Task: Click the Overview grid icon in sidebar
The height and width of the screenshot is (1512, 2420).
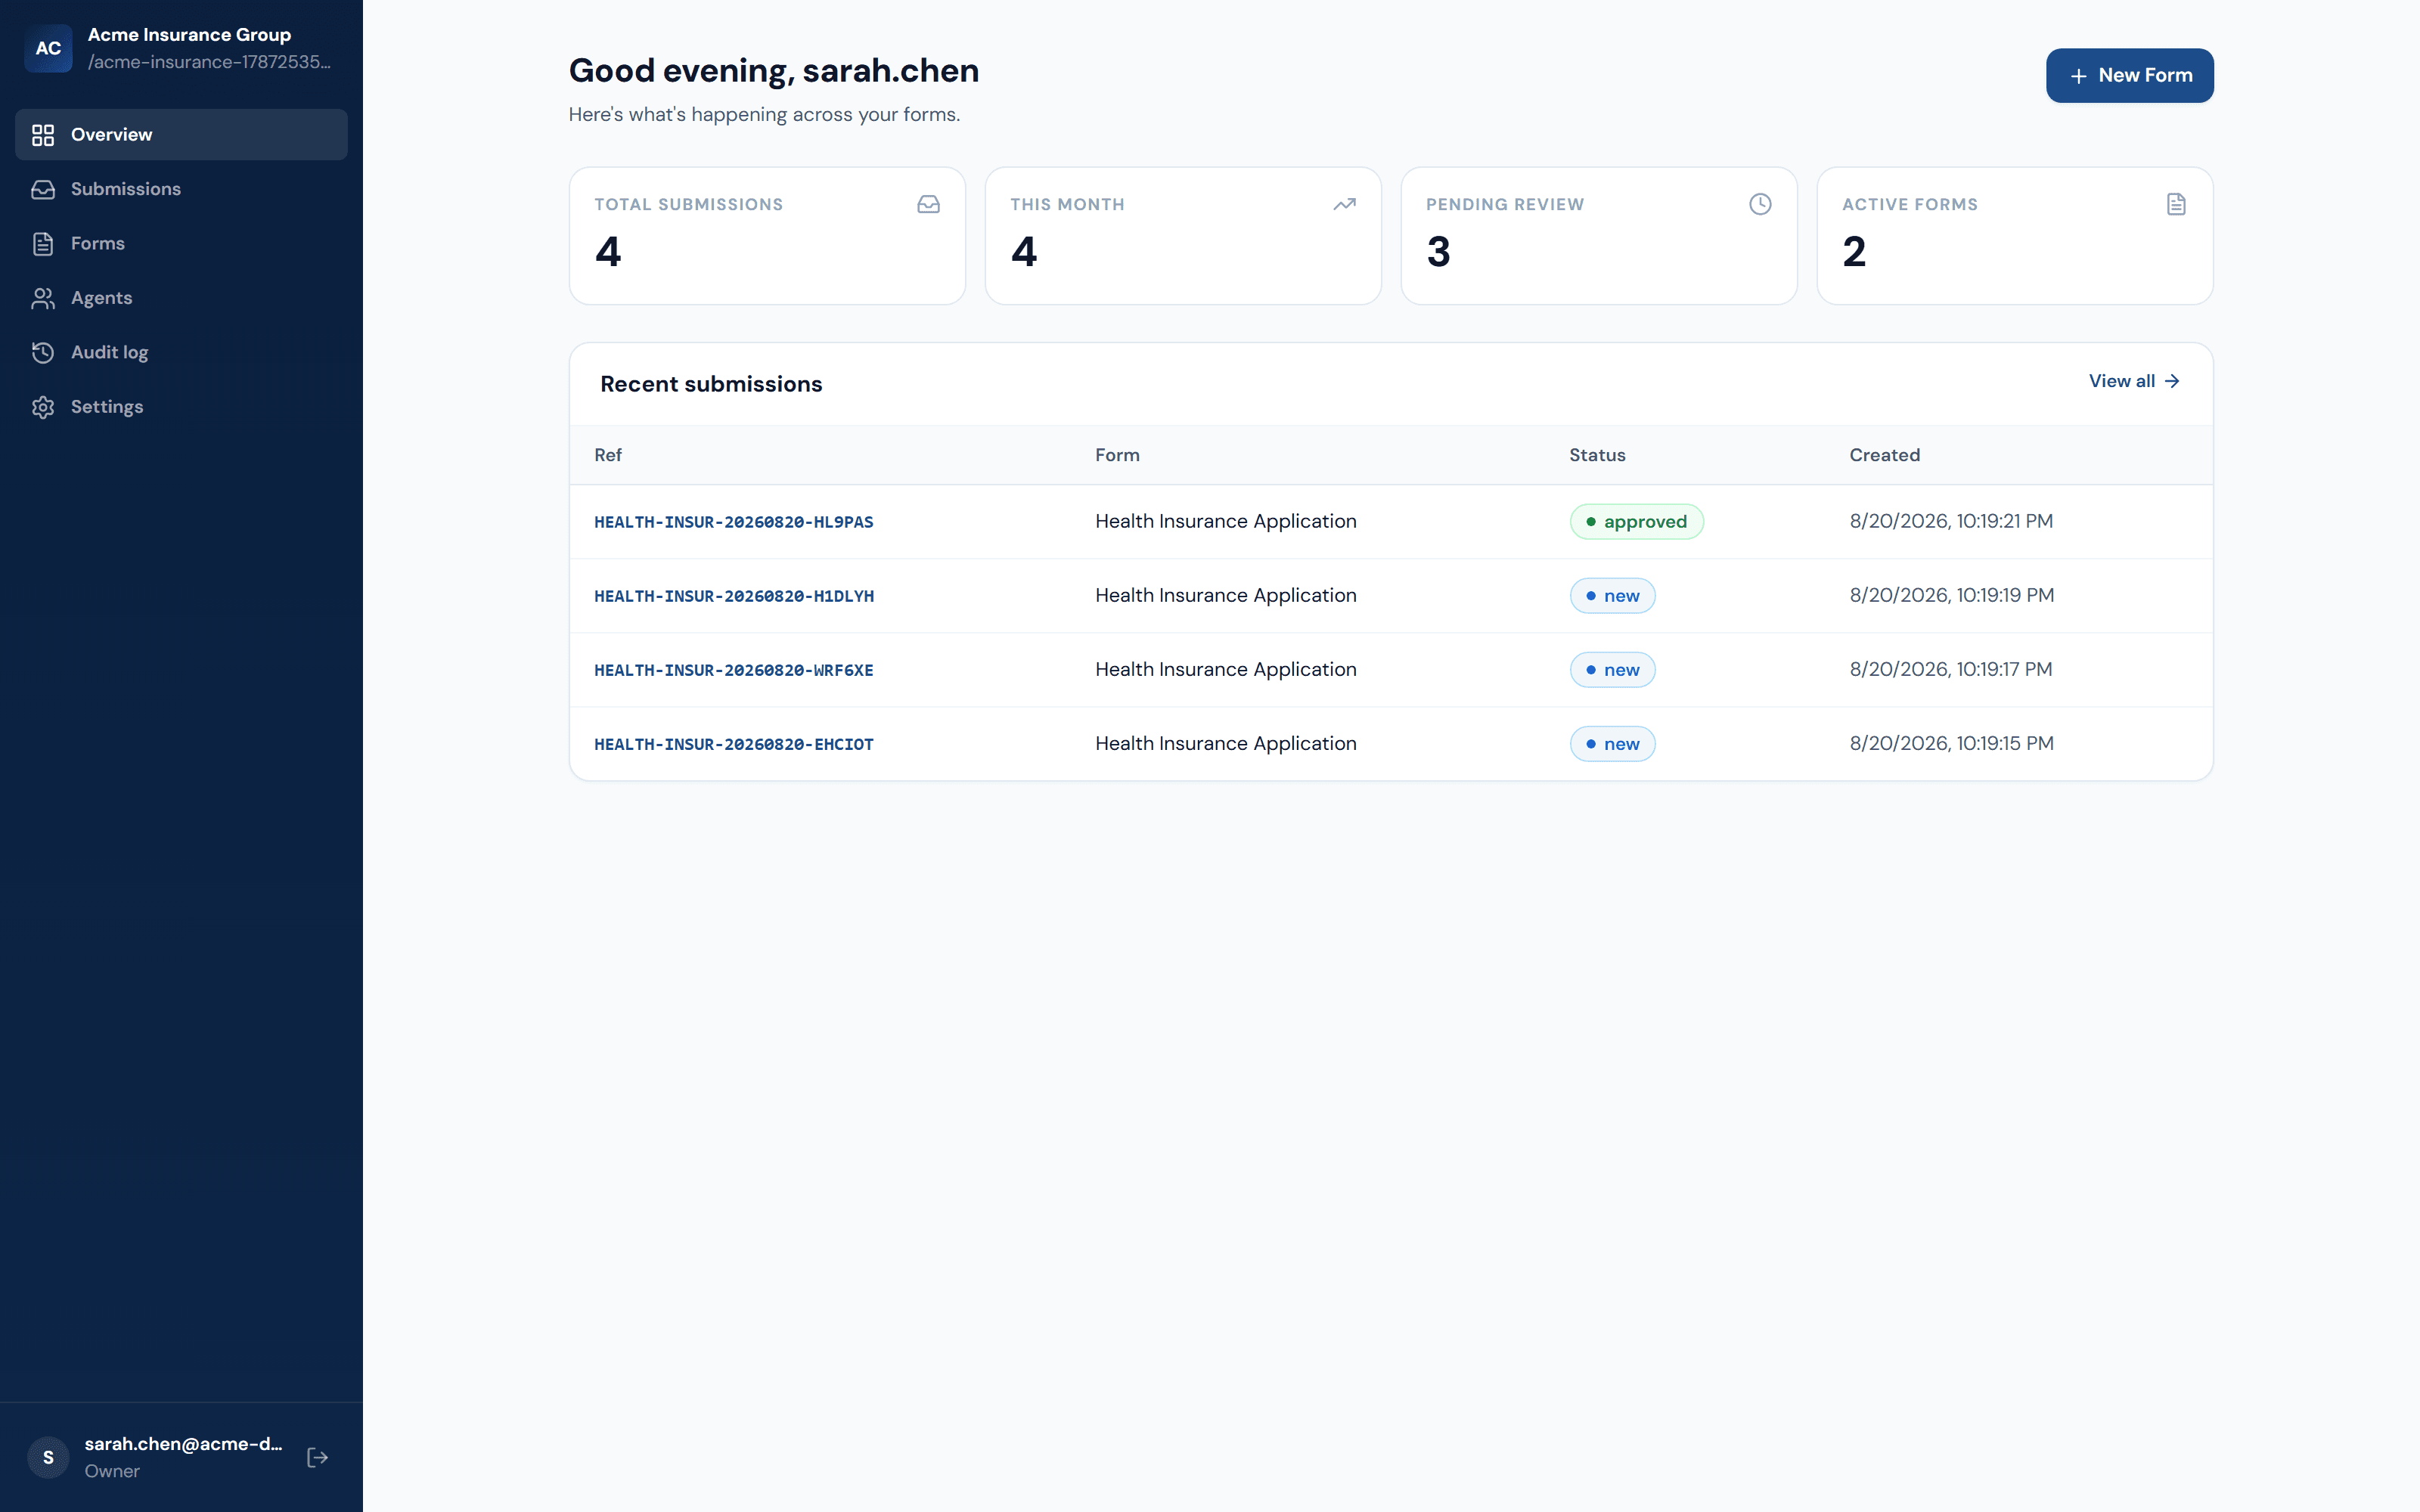Action: [43, 135]
